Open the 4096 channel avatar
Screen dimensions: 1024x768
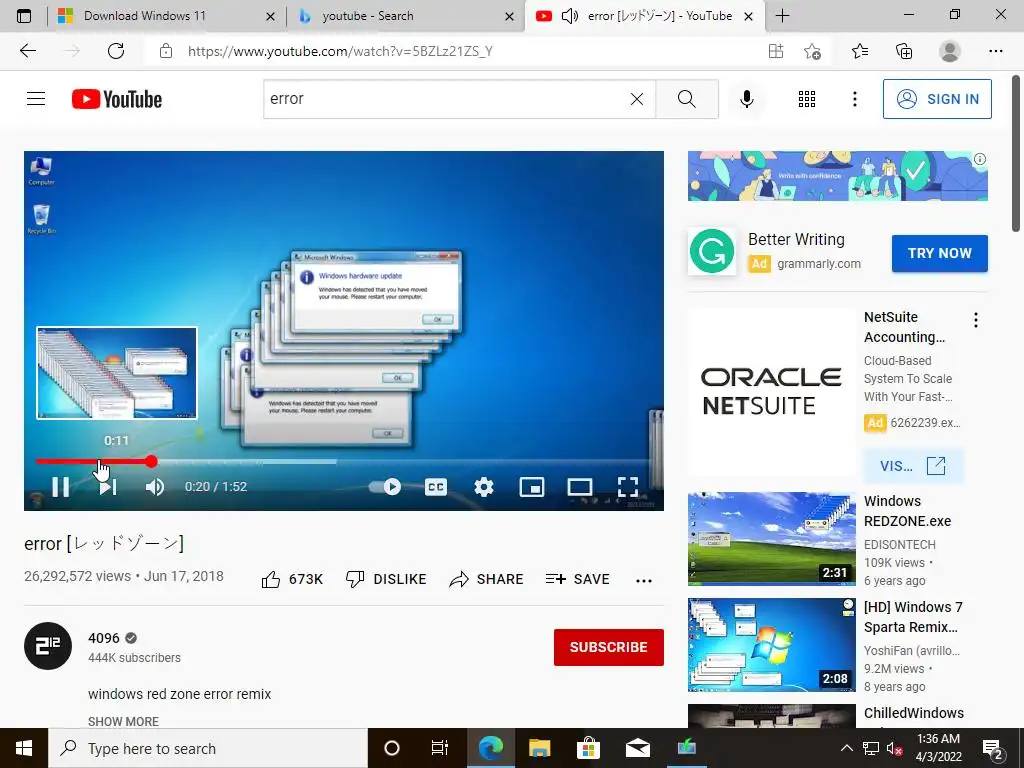pos(48,646)
